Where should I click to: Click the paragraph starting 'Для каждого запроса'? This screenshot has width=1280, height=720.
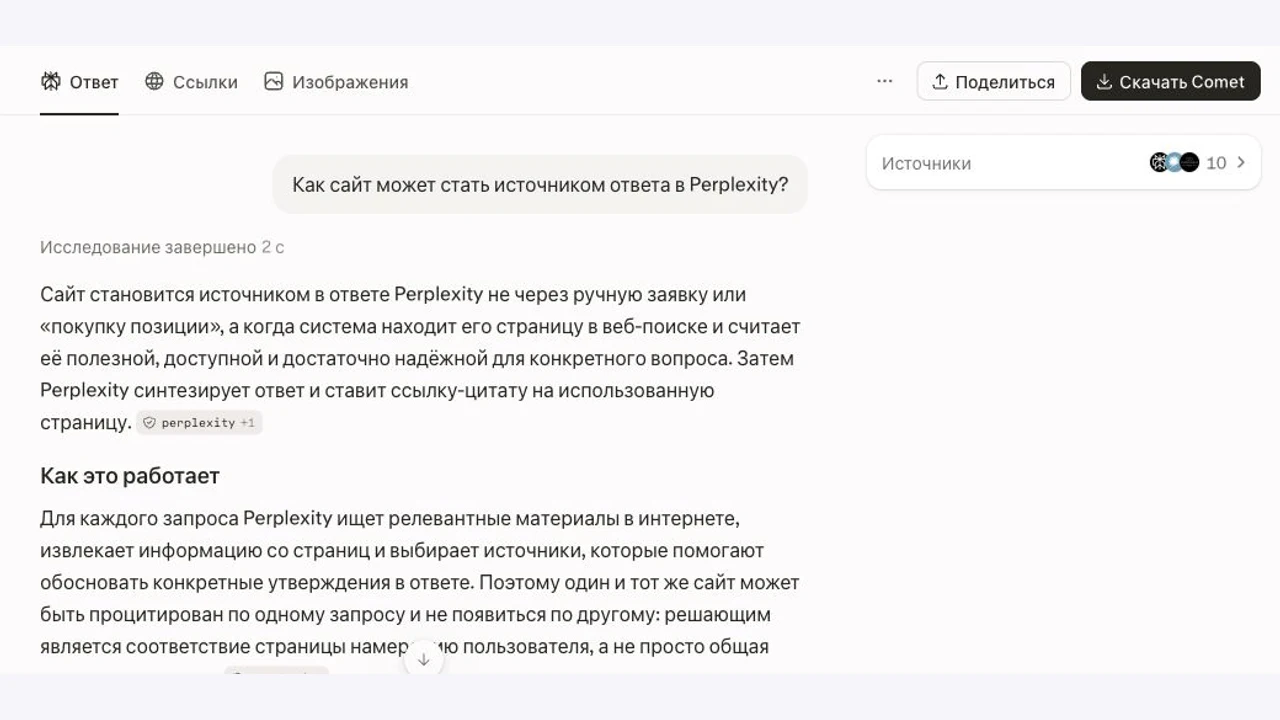tap(420, 582)
